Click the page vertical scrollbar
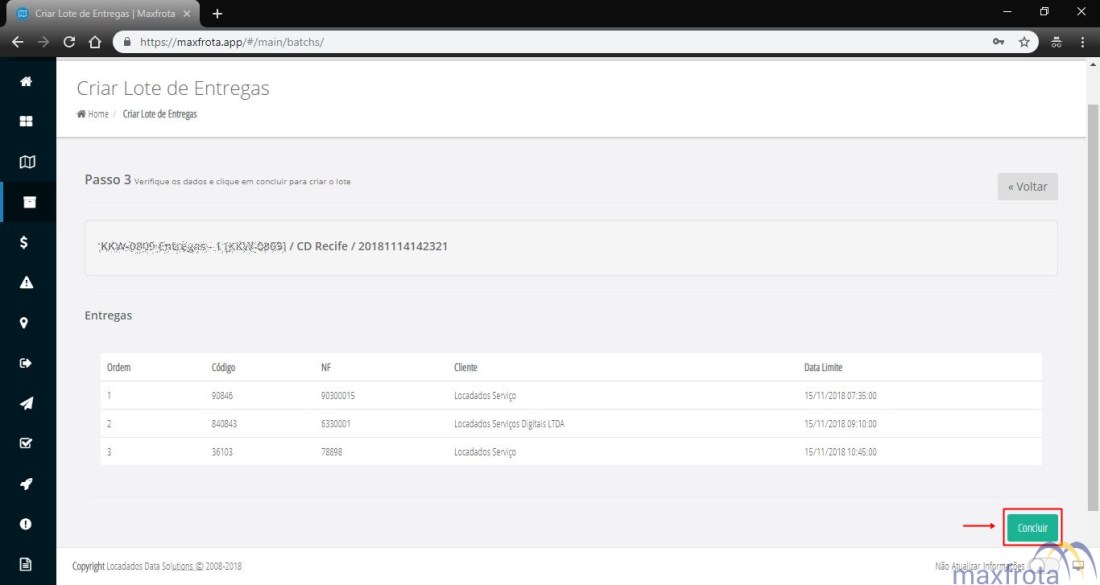The width and height of the screenshot is (1100, 585). click(1092, 300)
